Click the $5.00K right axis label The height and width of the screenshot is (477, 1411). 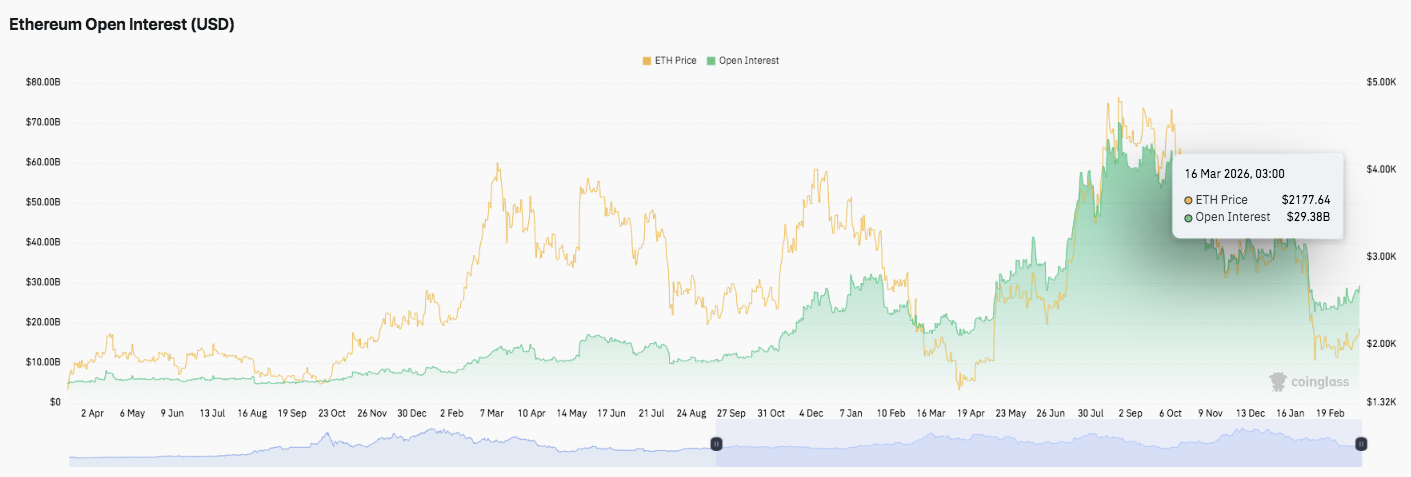click(1381, 82)
